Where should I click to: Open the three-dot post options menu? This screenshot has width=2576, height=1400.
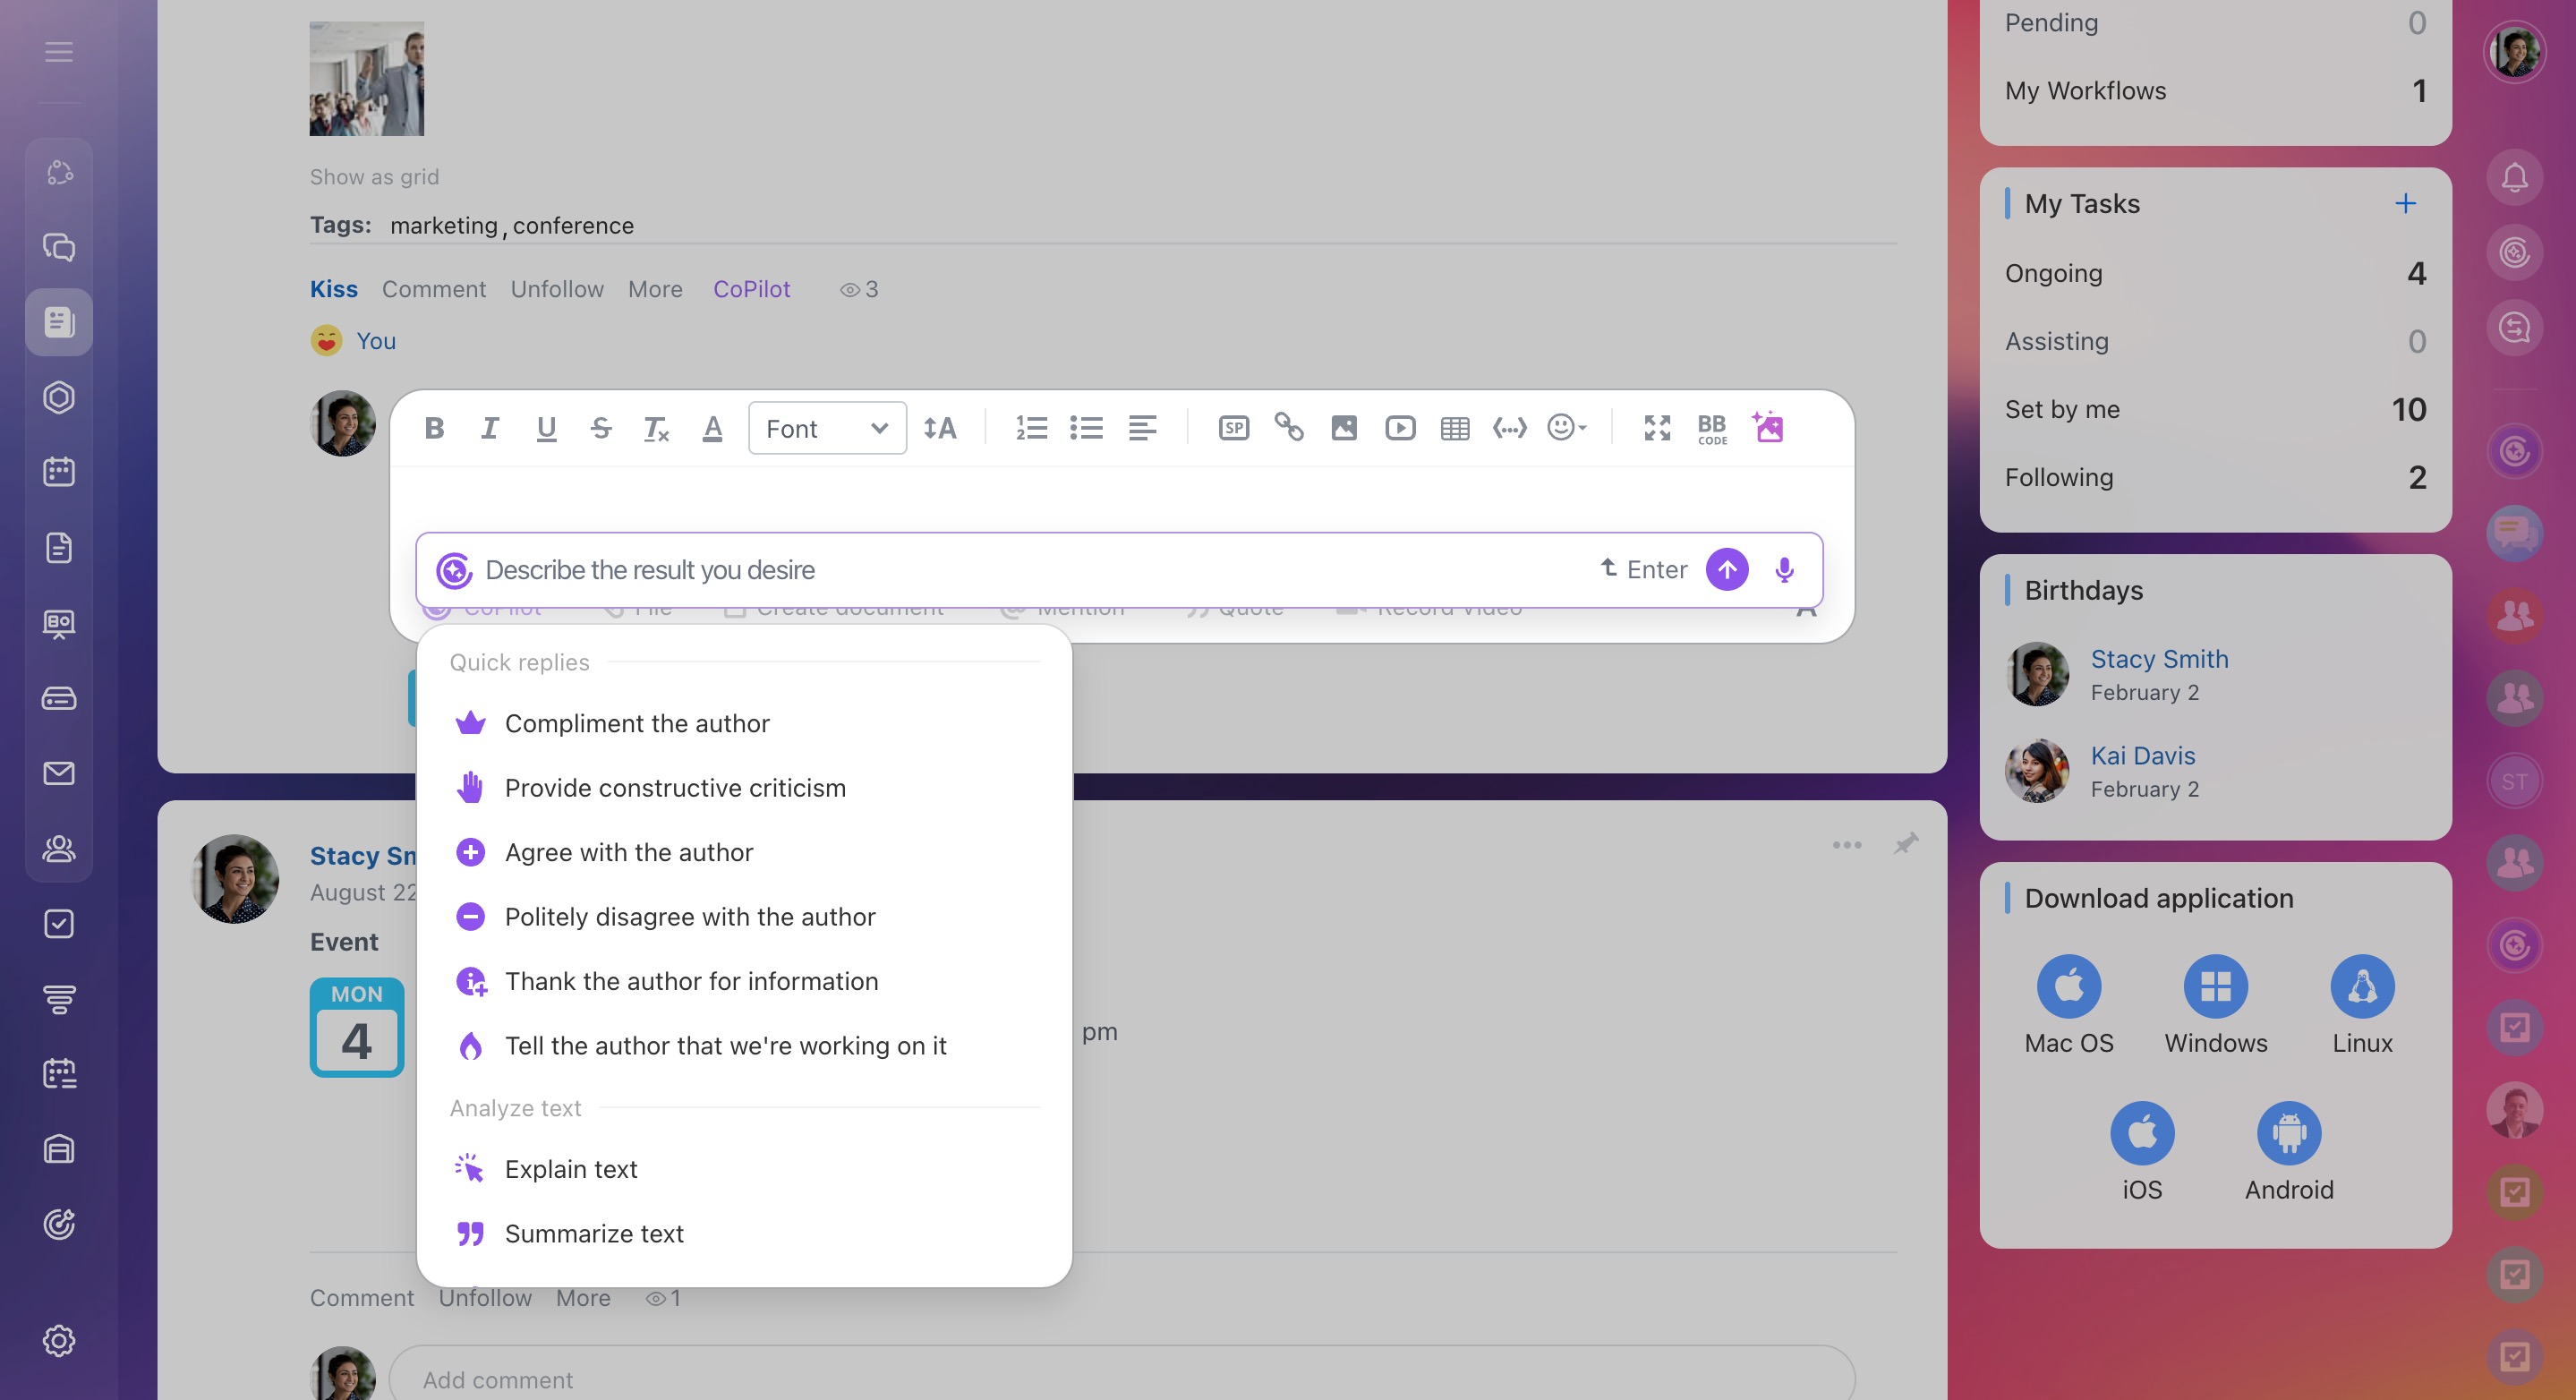1846,845
